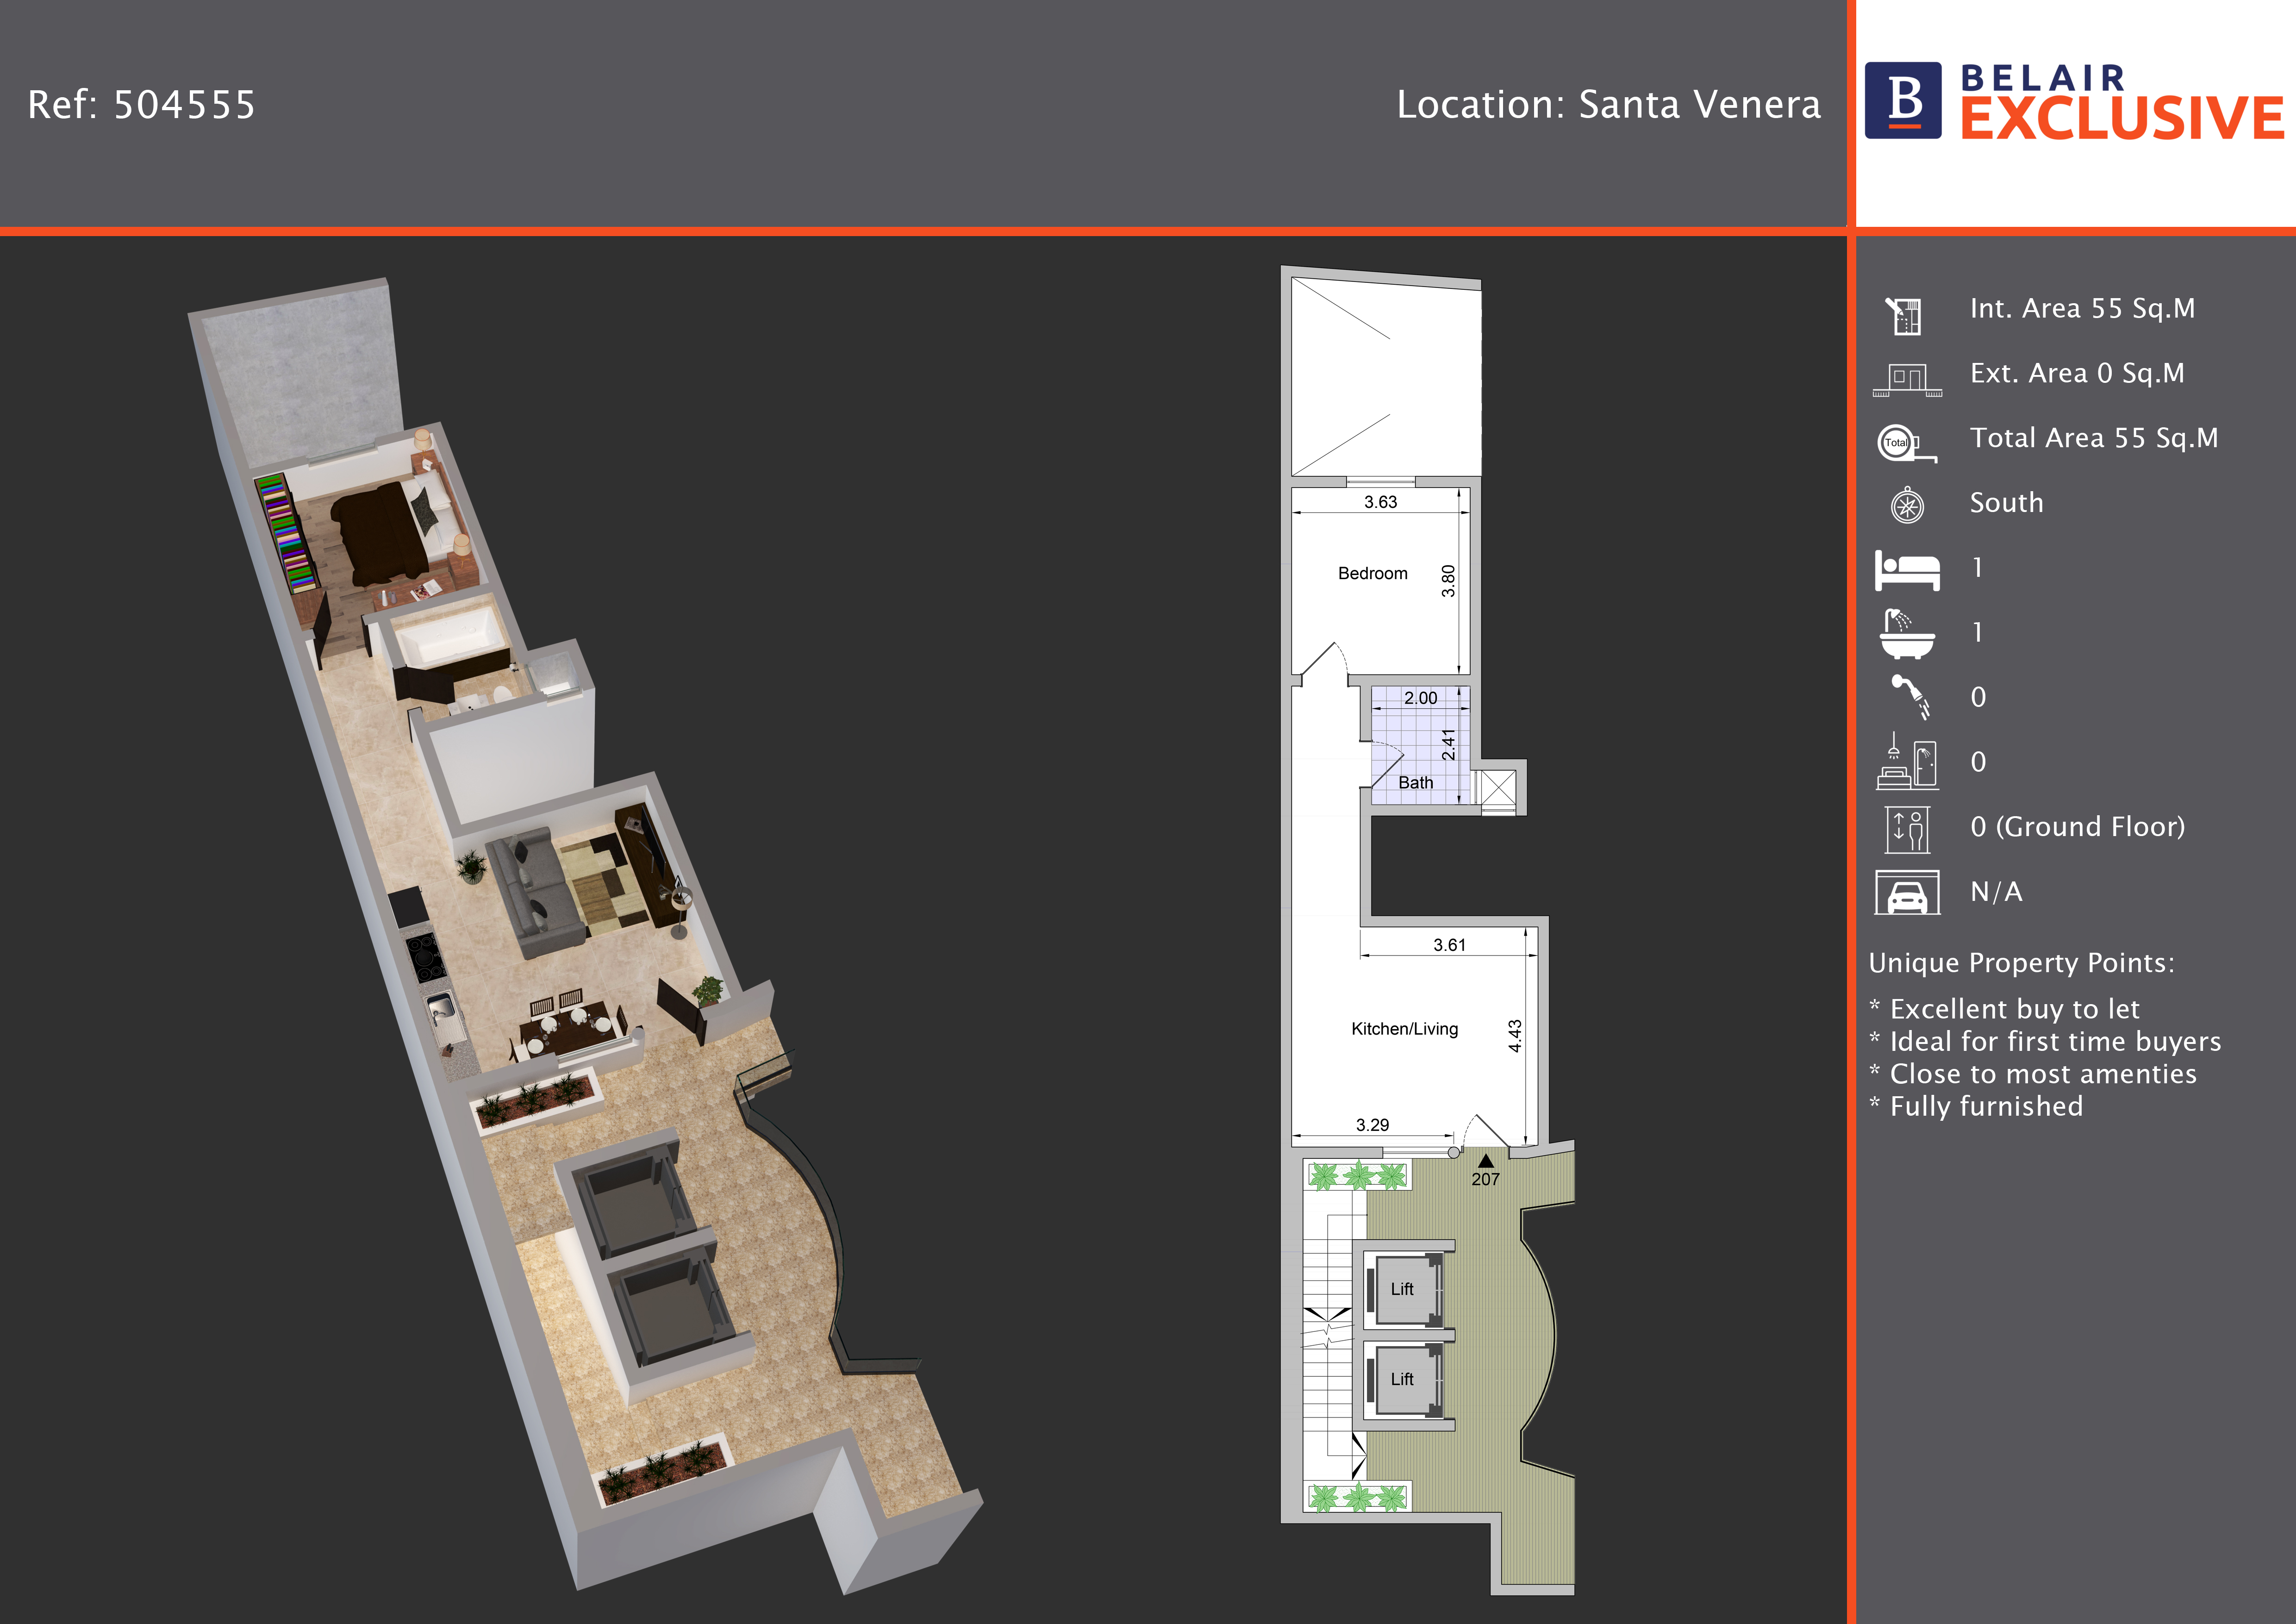This screenshot has width=2296, height=1624.
Task: Click the shower head icon
Action: pos(1909,697)
